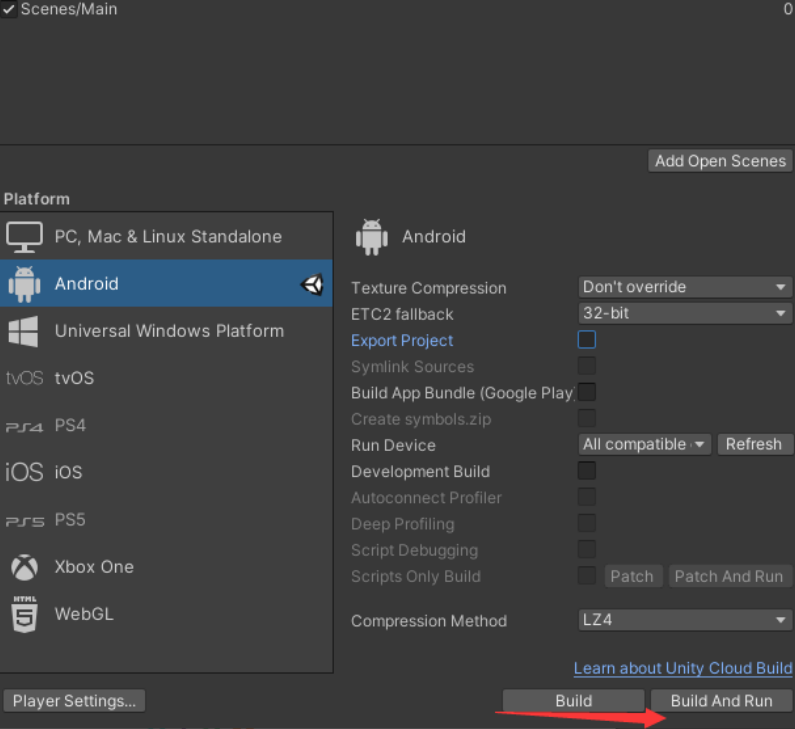Enable the Export Project checkbox
The image size is (795, 729).
(587, 340)
